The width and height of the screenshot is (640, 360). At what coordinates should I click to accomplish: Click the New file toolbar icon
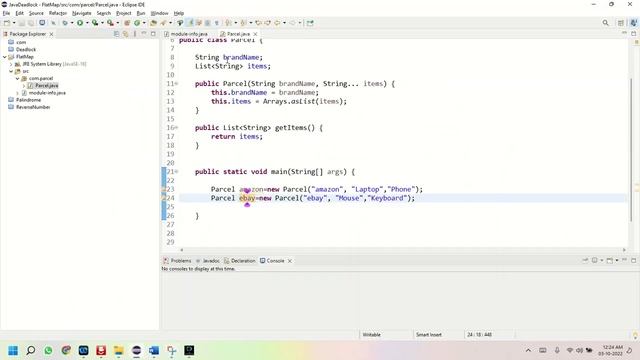click(7, 23)
